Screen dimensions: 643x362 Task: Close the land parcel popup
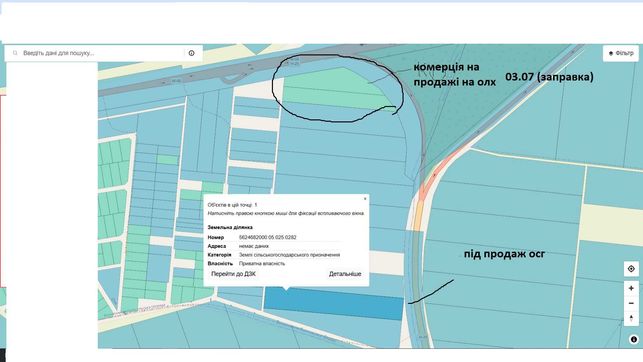365,199
